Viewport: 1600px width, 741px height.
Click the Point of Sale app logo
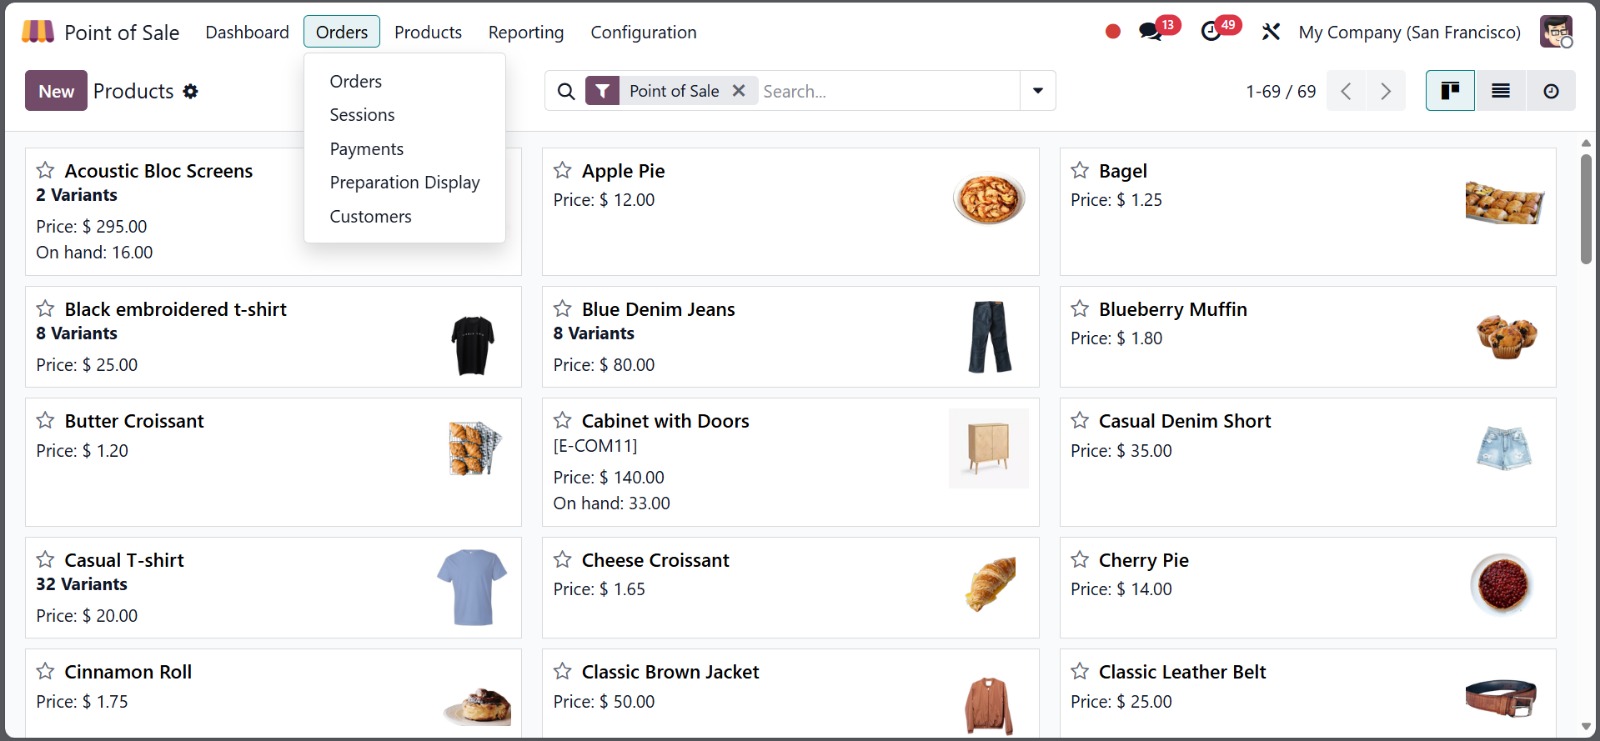click(x=38, y=32)
